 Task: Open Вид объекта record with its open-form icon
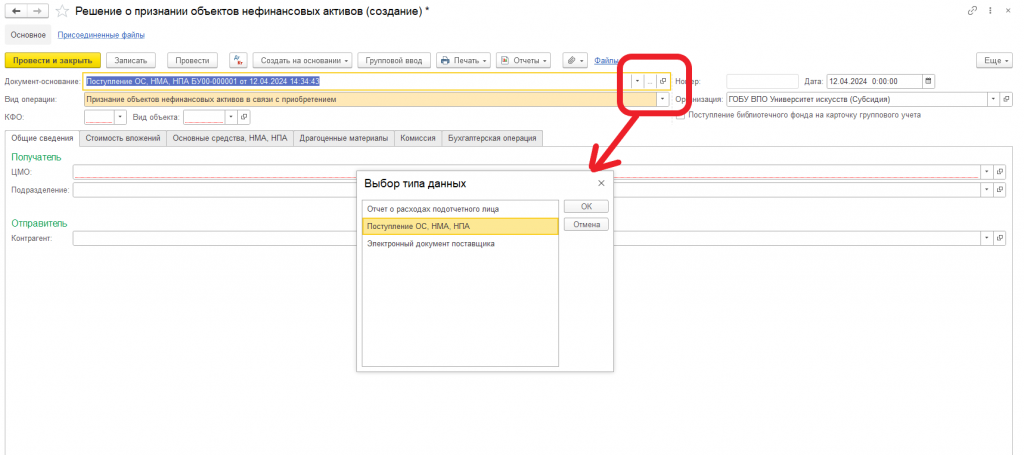tap(244, 117)
